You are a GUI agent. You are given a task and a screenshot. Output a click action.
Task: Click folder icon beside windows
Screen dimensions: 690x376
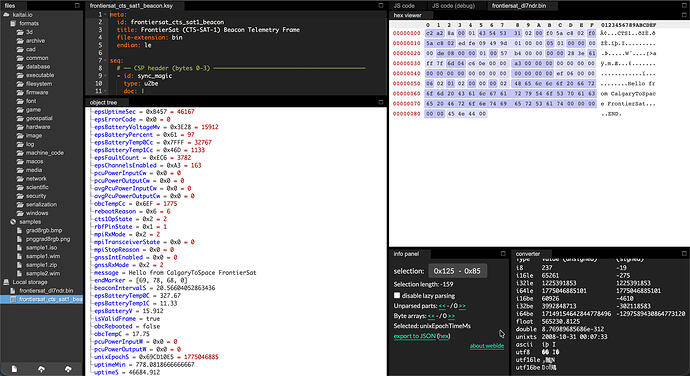(20, 213)
